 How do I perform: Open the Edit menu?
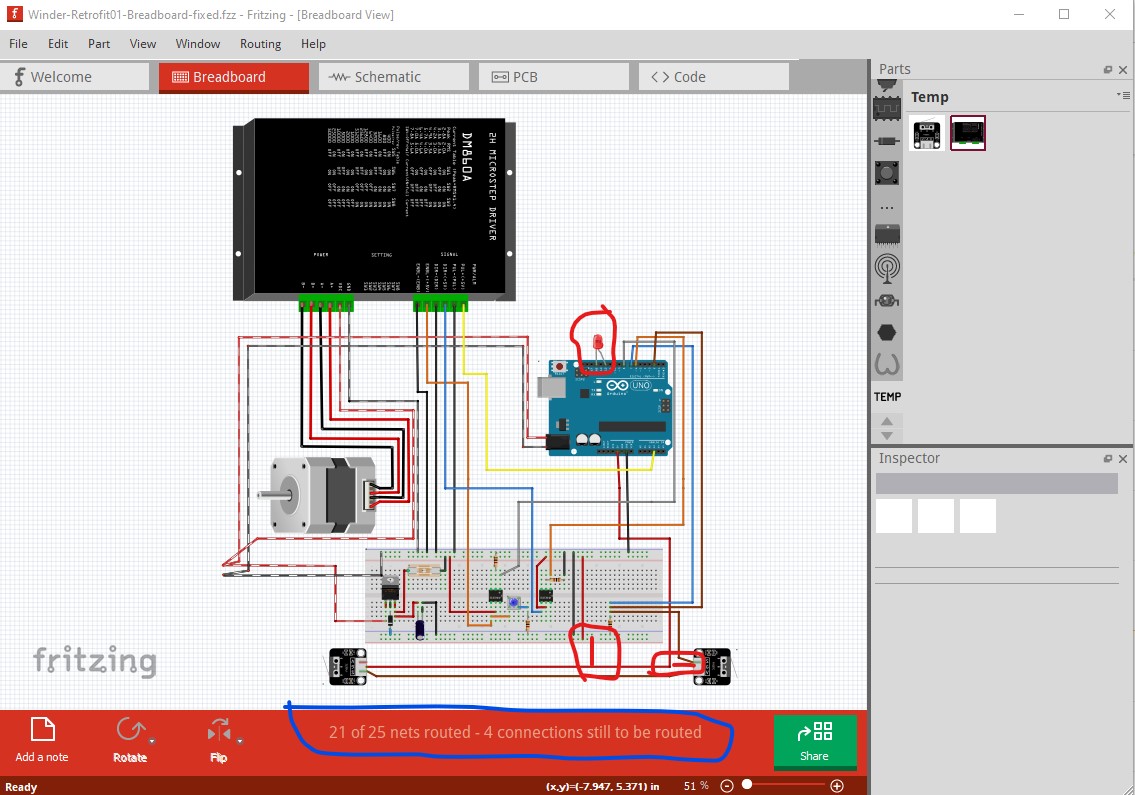[58, 43]
